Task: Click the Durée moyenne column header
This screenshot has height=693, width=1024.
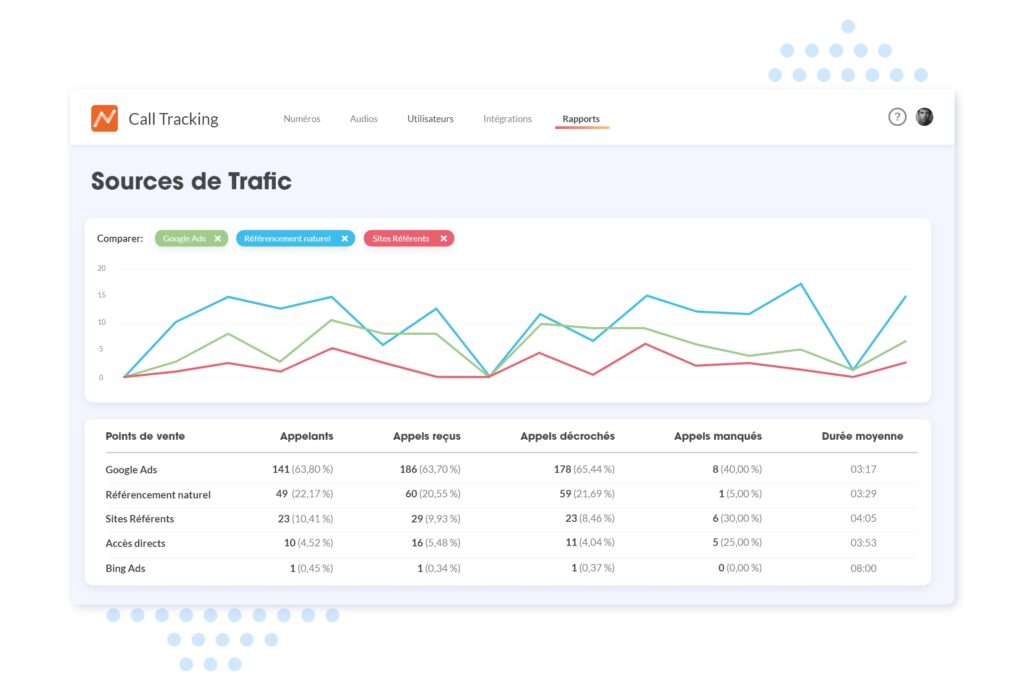Action: (862, 436)
